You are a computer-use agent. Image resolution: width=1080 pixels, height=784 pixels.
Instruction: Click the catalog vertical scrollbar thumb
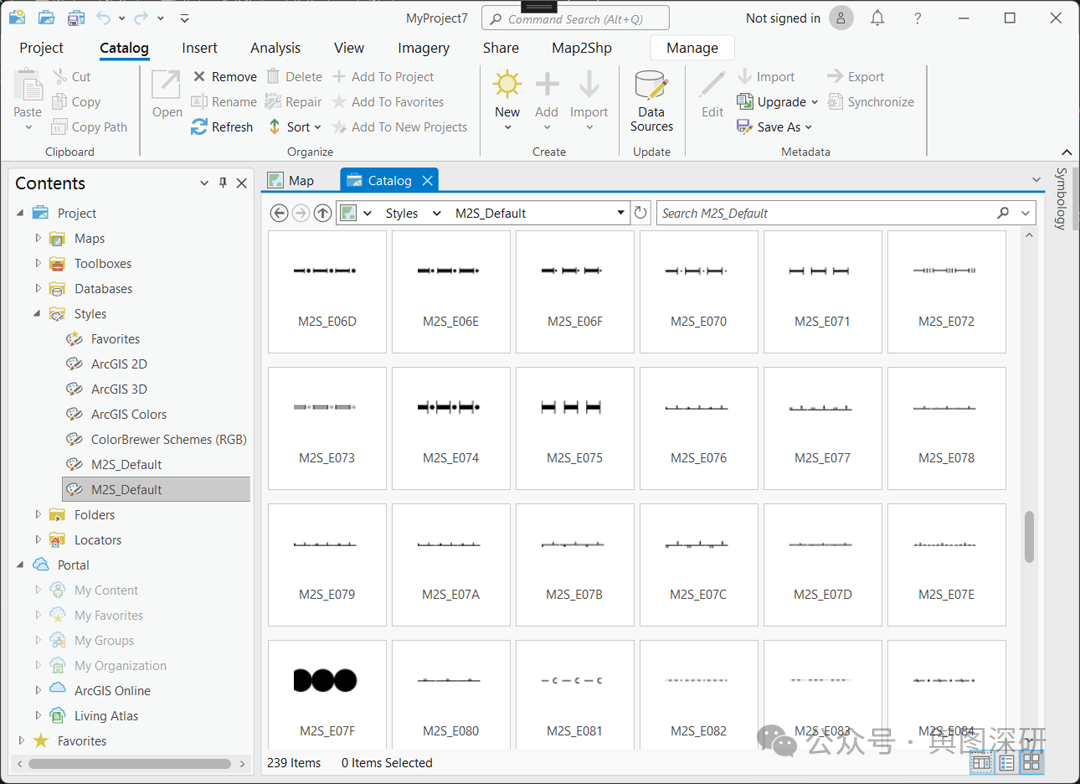coord(1029,537)
